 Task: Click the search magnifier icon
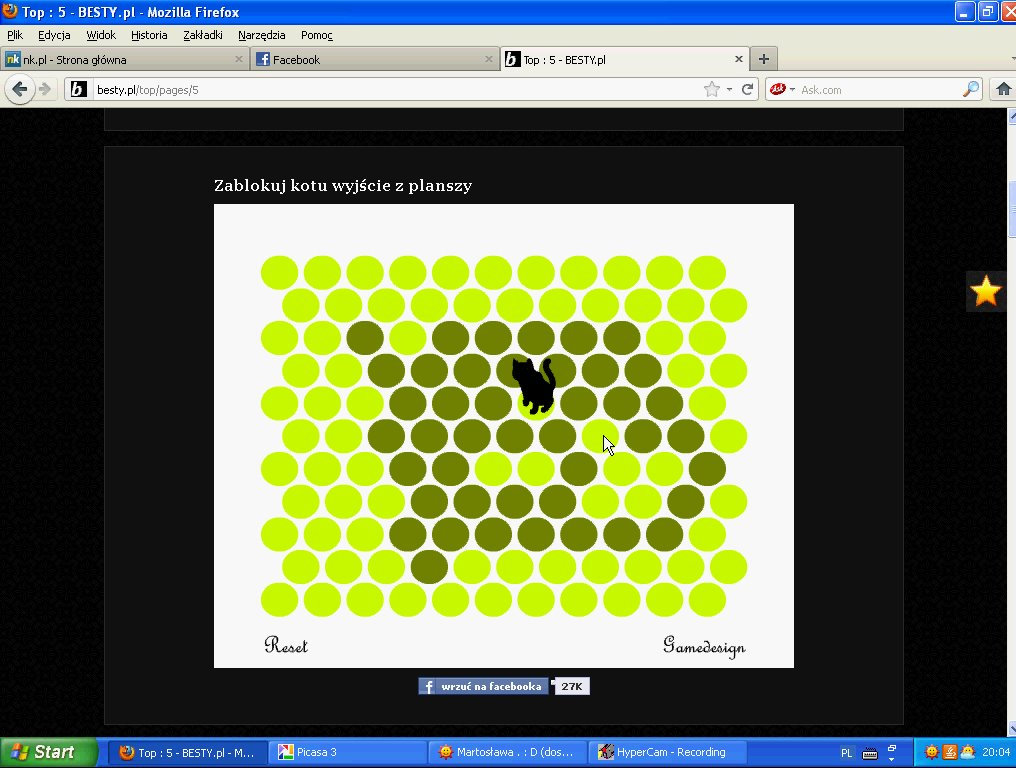[x=971, y=89]
